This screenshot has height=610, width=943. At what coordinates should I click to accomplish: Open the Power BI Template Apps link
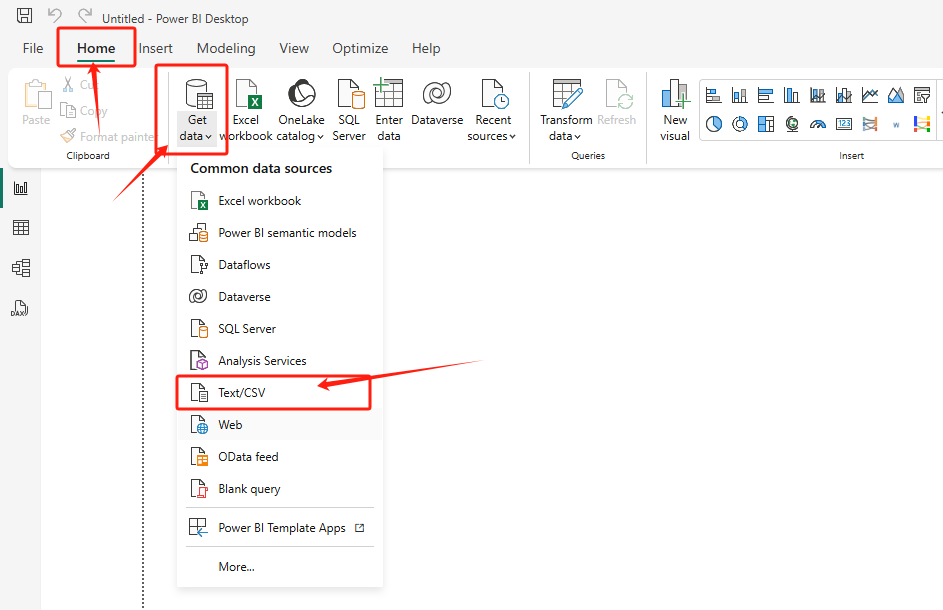coord(280,528)
